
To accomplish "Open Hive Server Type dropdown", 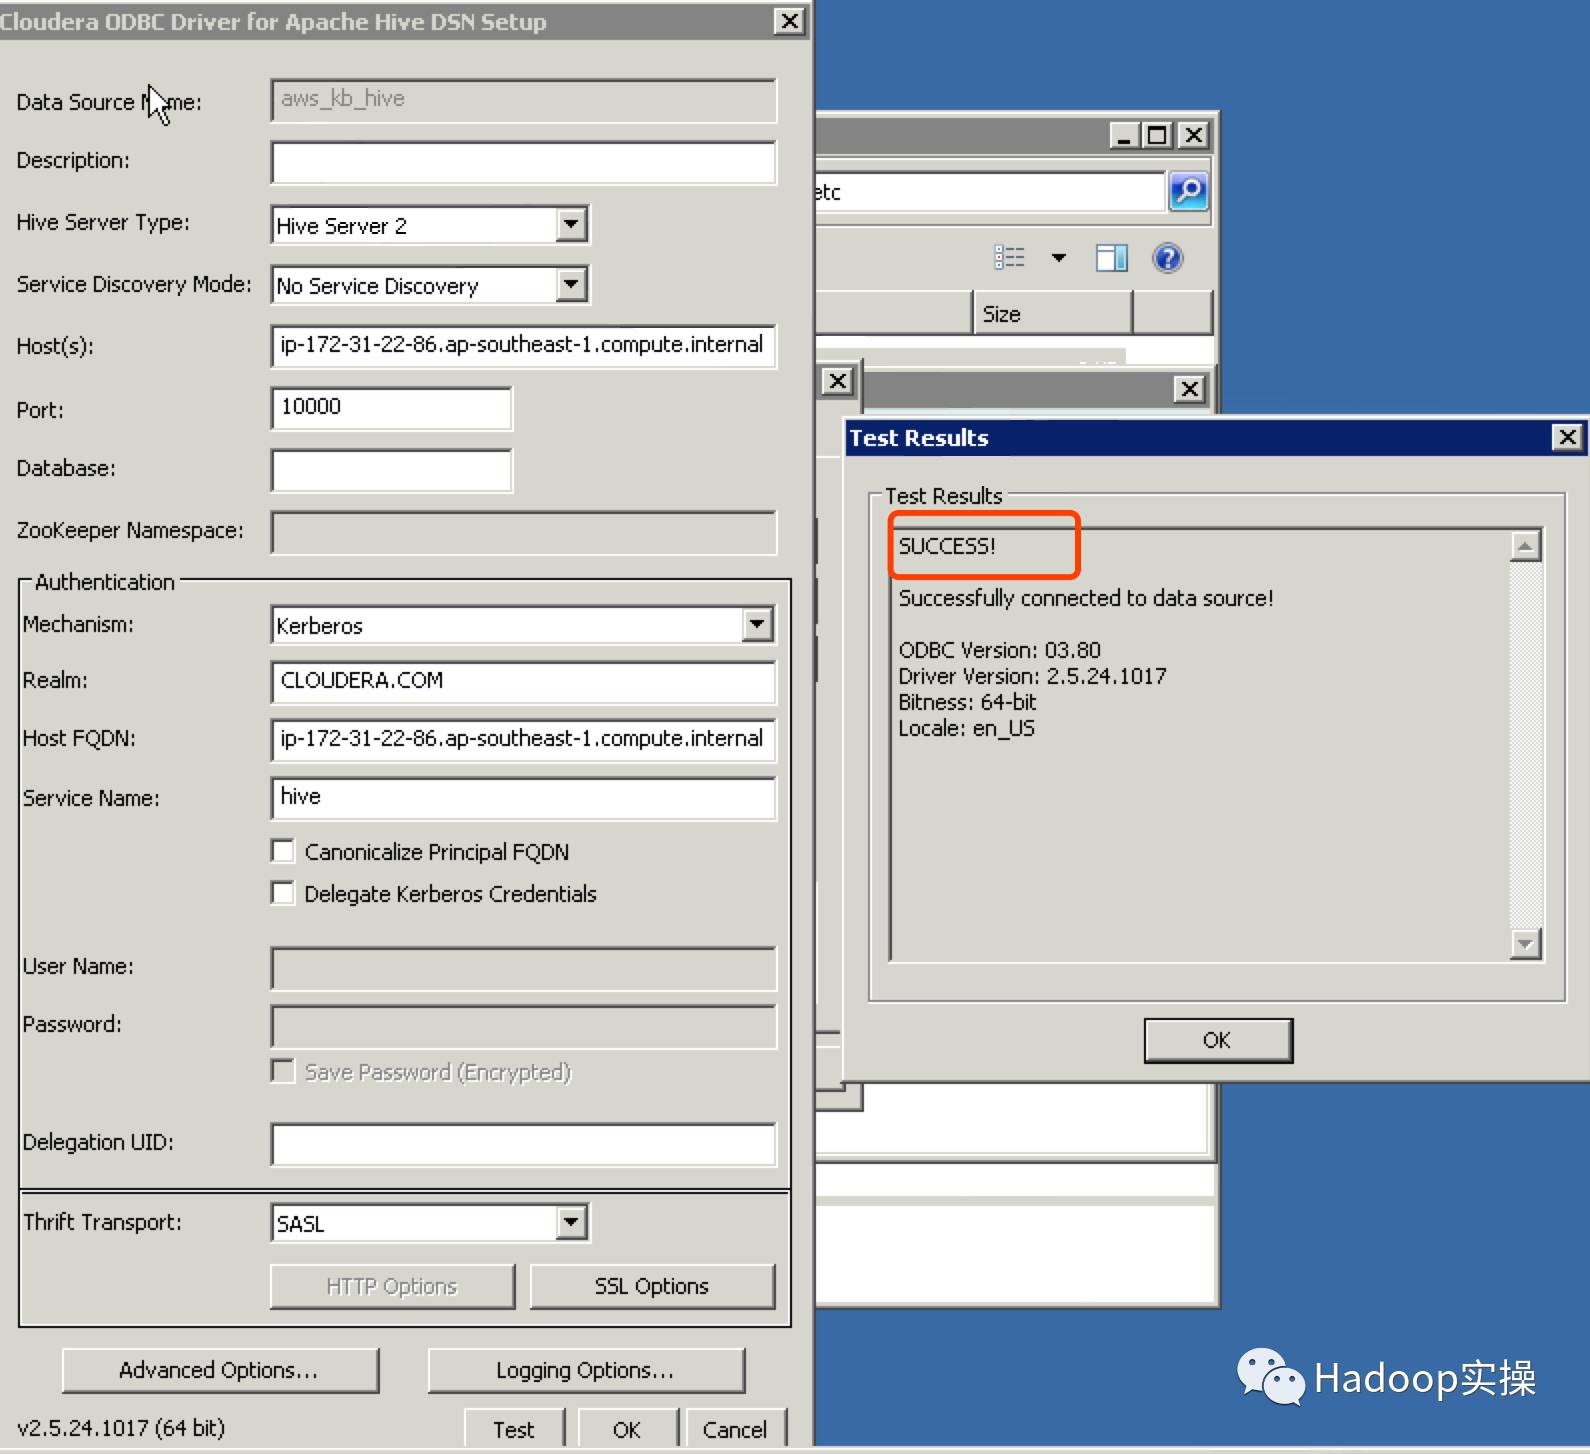I will pyautogui.click(x=571, y=224).
